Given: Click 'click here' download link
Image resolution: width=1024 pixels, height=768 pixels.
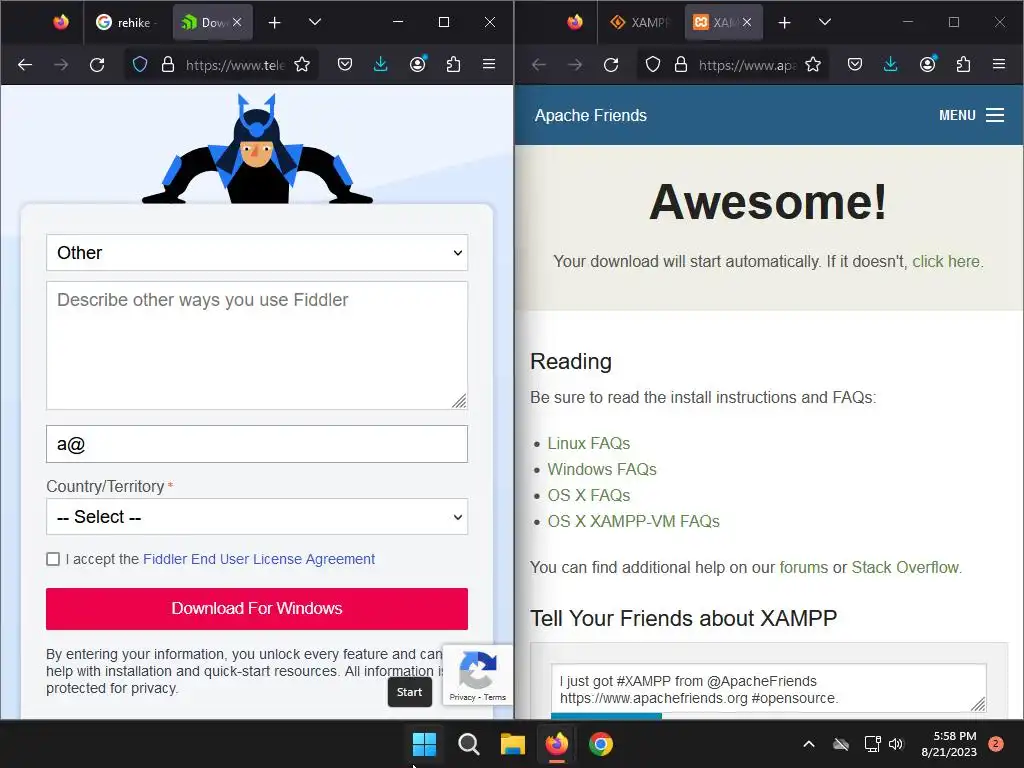Looking at the screenshot, I should (x=946, y=261).
